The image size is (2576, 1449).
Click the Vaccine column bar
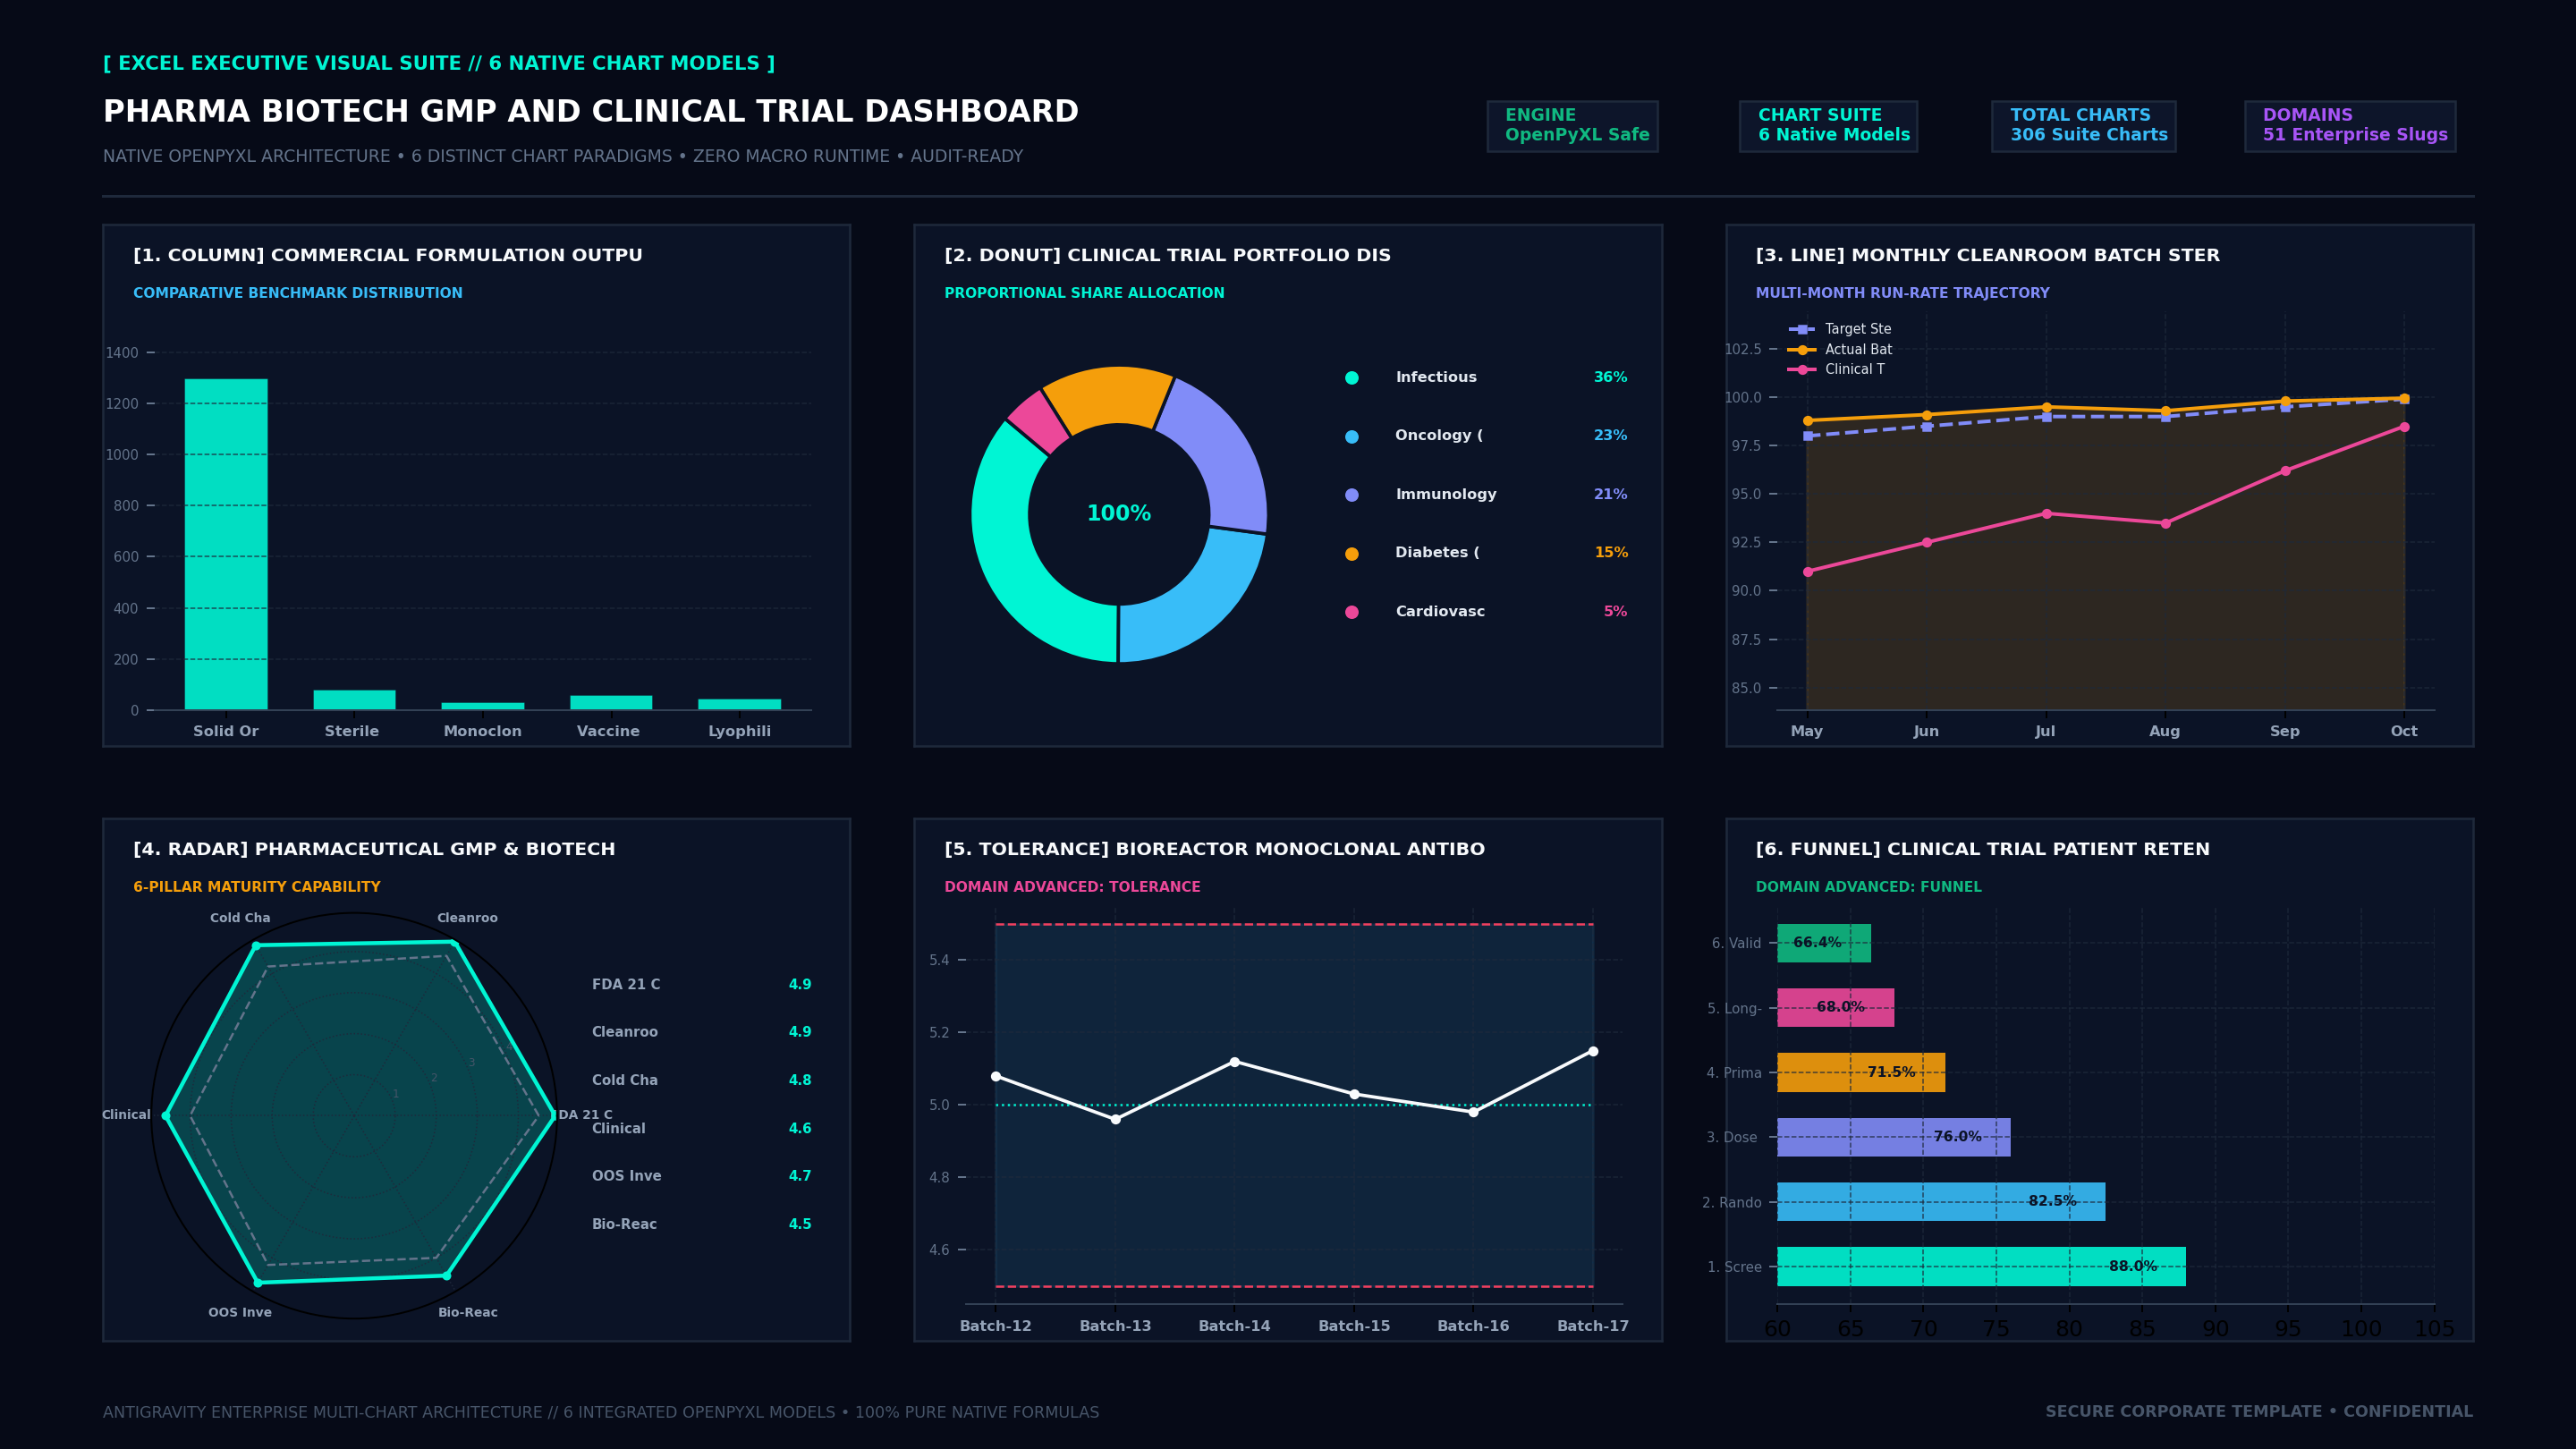point(611,703)
